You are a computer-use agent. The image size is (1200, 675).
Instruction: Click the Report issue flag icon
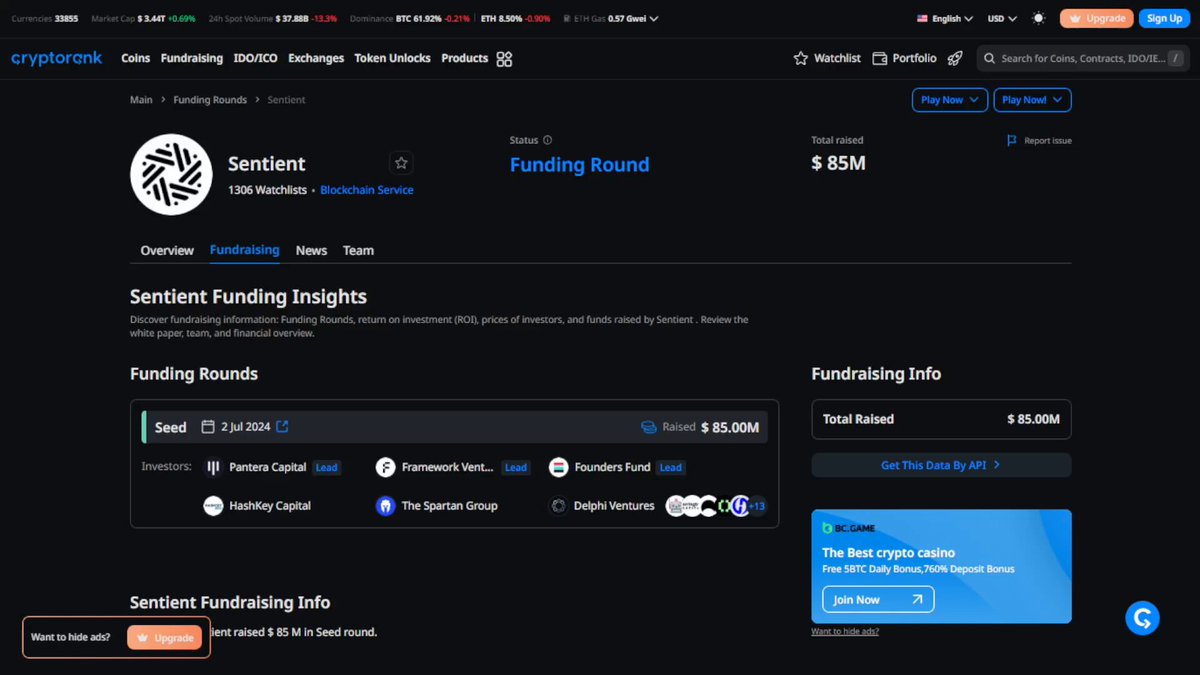coord(1012,141)
